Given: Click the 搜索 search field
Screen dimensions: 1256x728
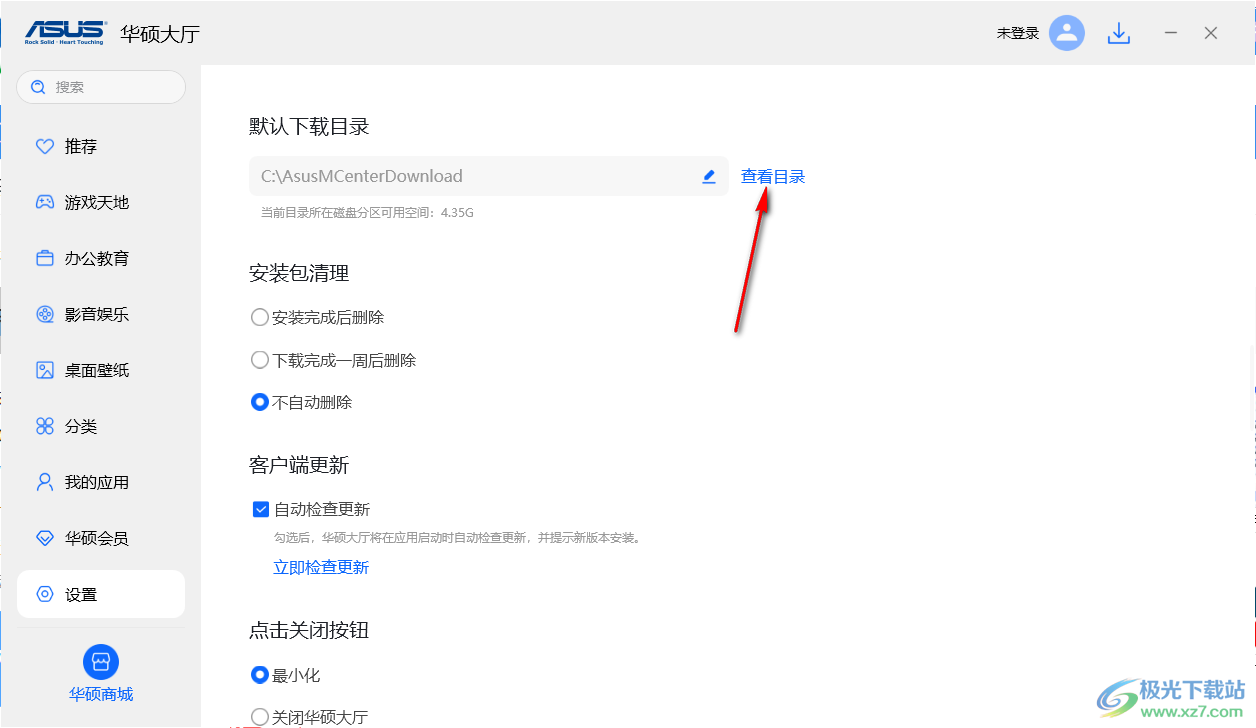Looking at the screenshot, I should pyautogui.click(x=101, y=87).
